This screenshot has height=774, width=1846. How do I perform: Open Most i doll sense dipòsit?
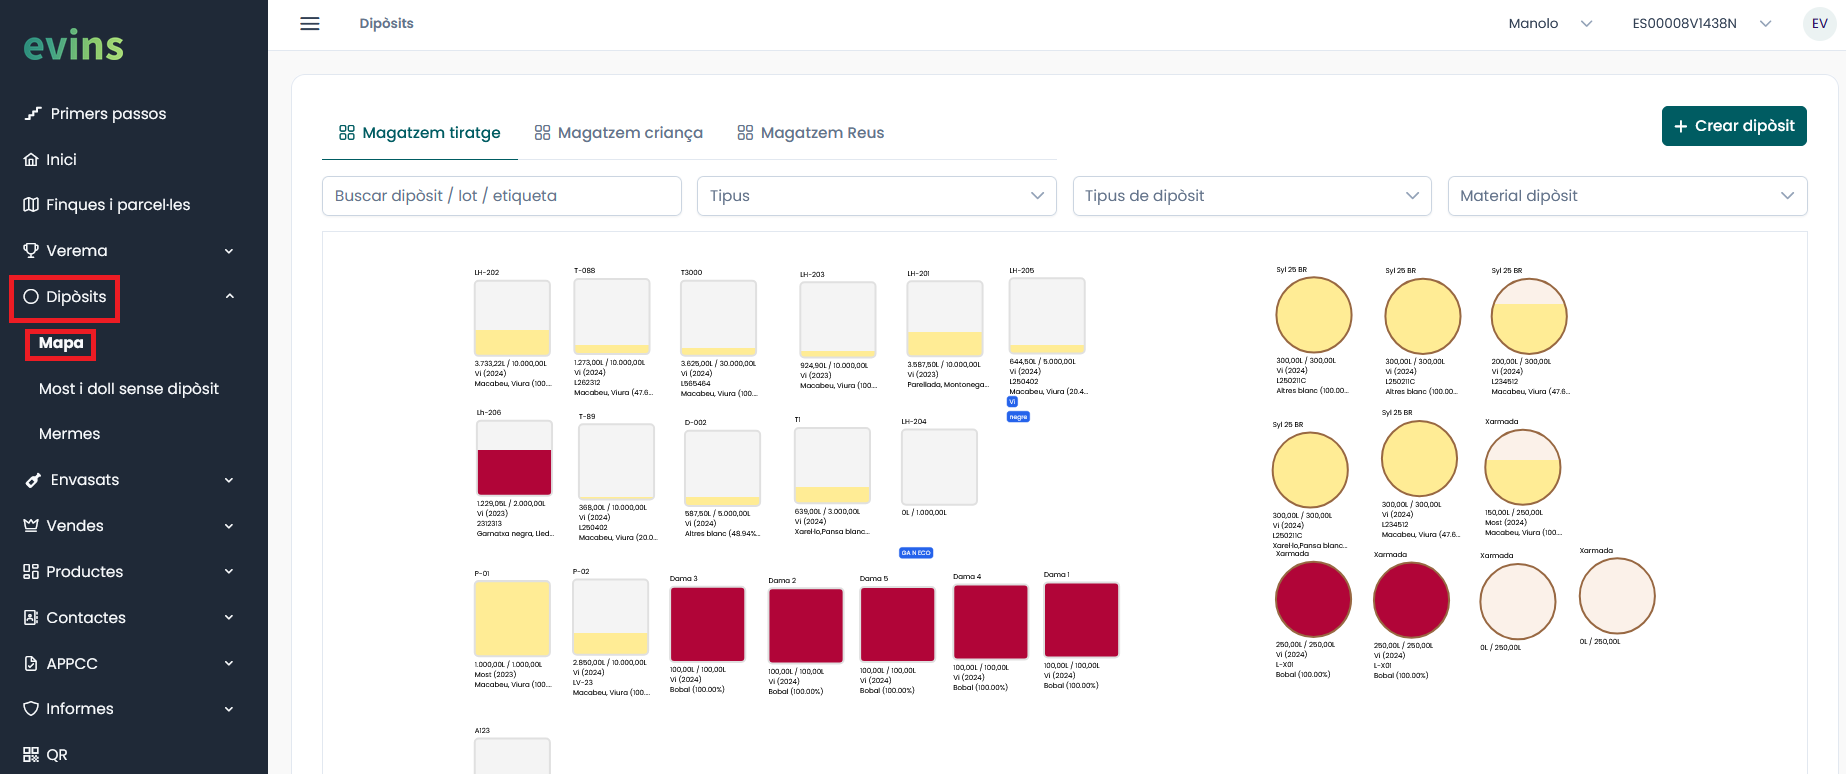point(129,389)
